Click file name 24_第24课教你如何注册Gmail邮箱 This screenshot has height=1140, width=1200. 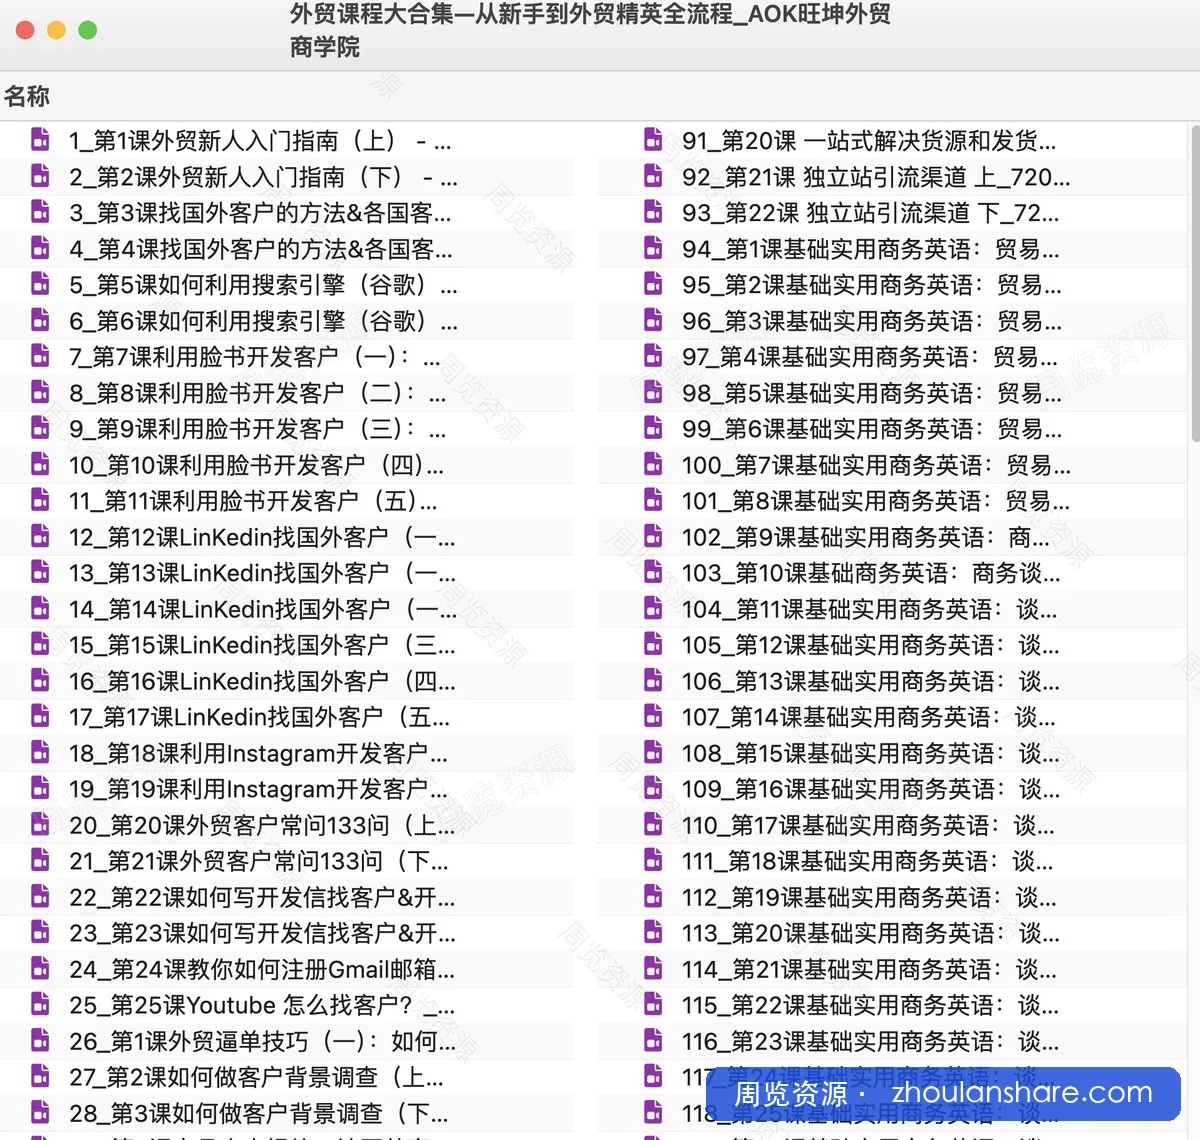(x=262, y=969)
